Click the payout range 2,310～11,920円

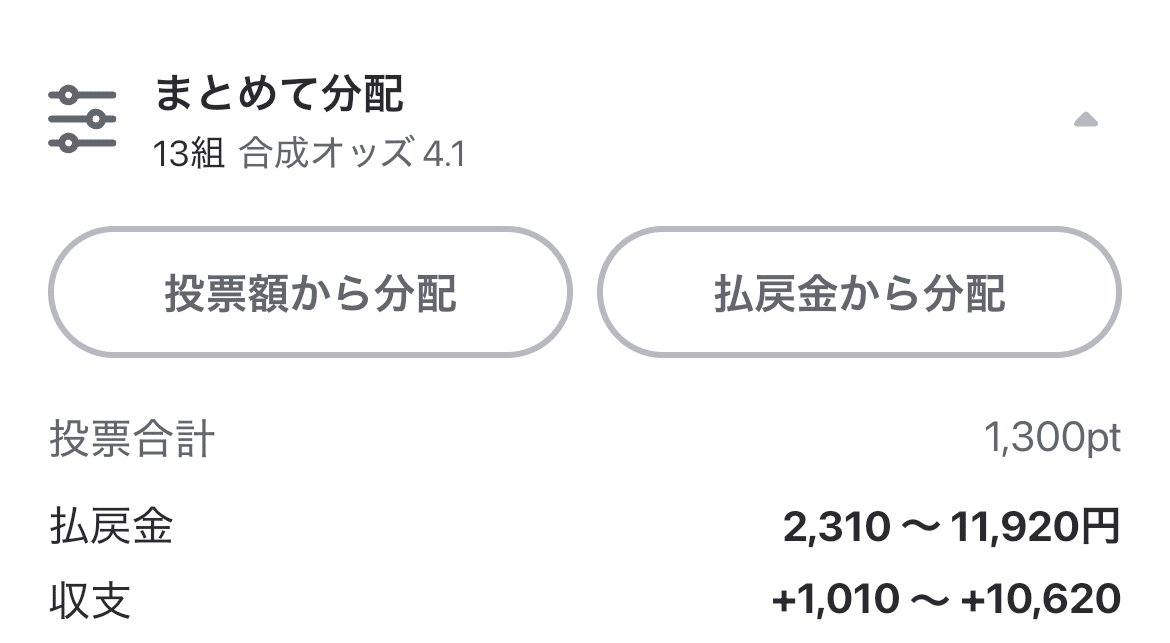(x=951, y=524)
